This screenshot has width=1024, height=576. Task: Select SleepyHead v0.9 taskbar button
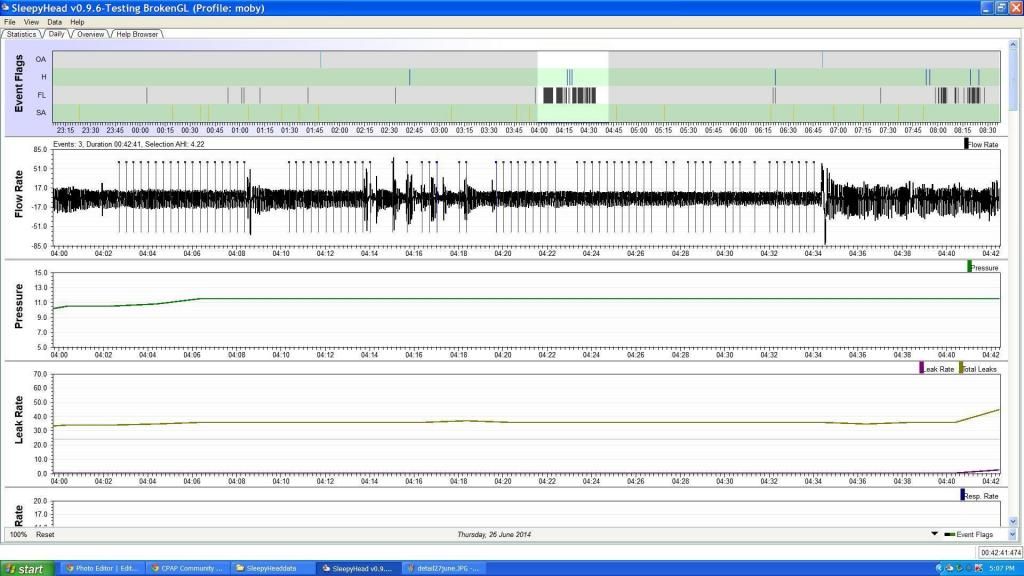click(x=358, y=568)
